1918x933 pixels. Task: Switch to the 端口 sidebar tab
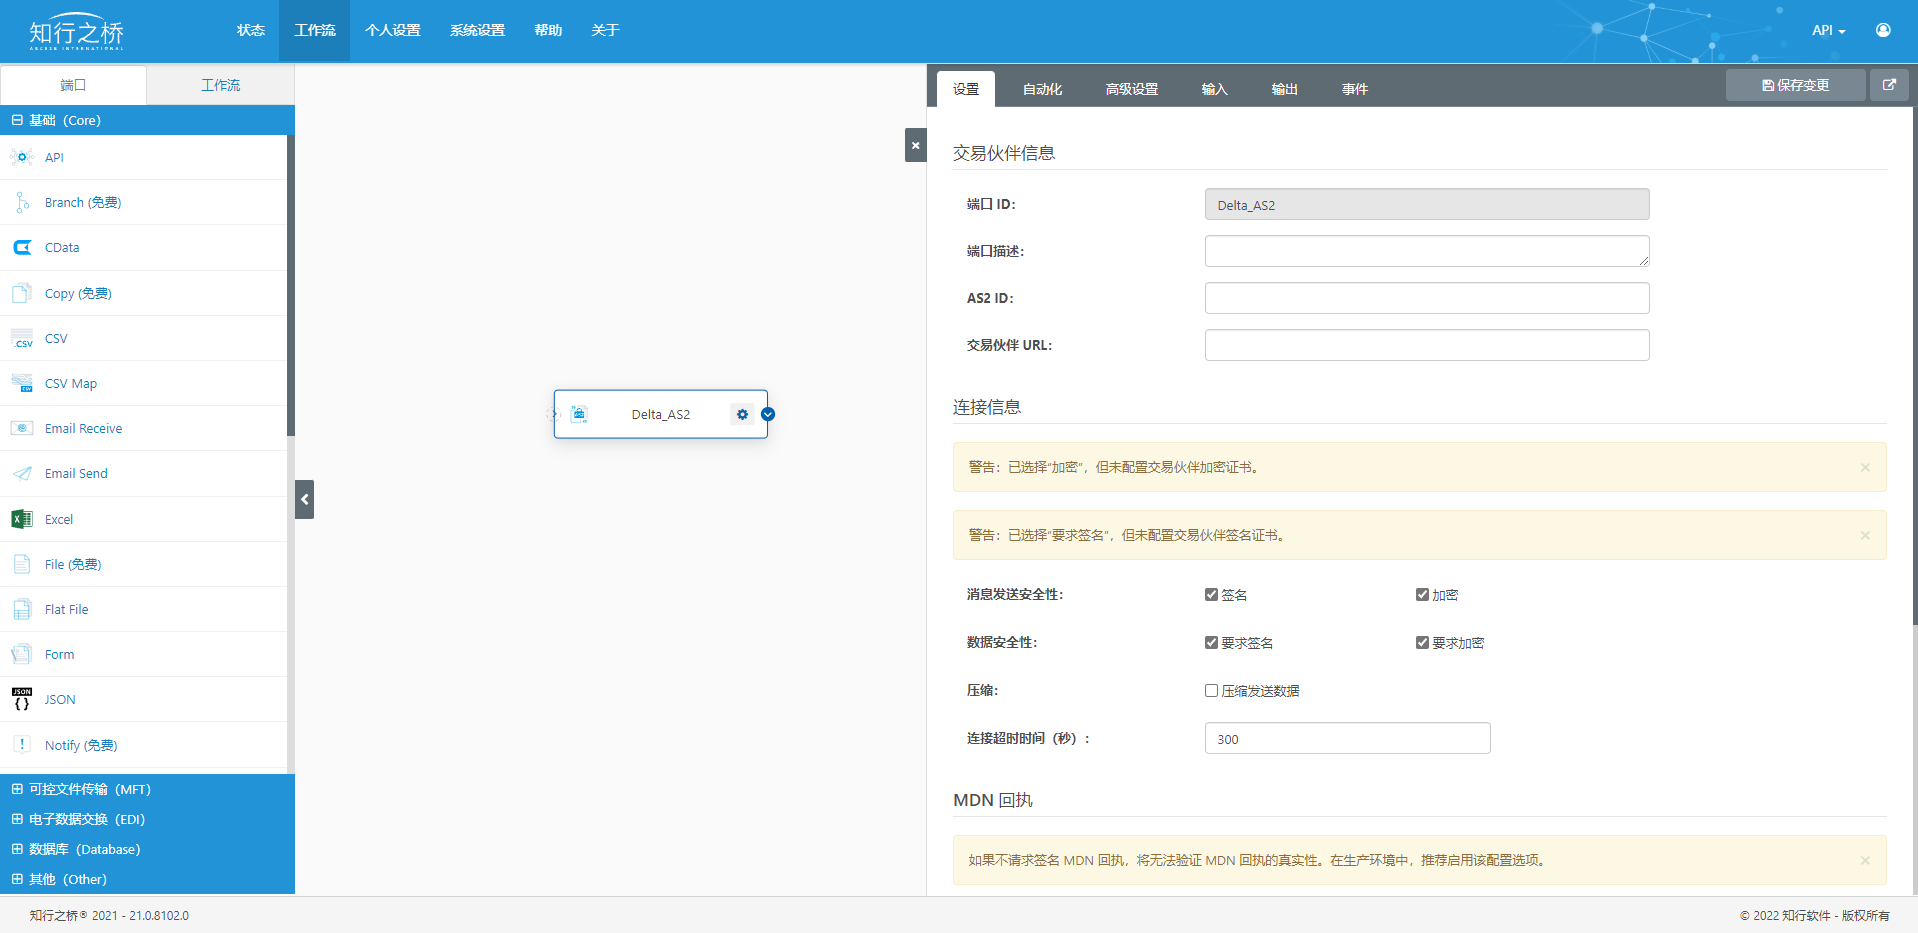(x=73, y=85)
